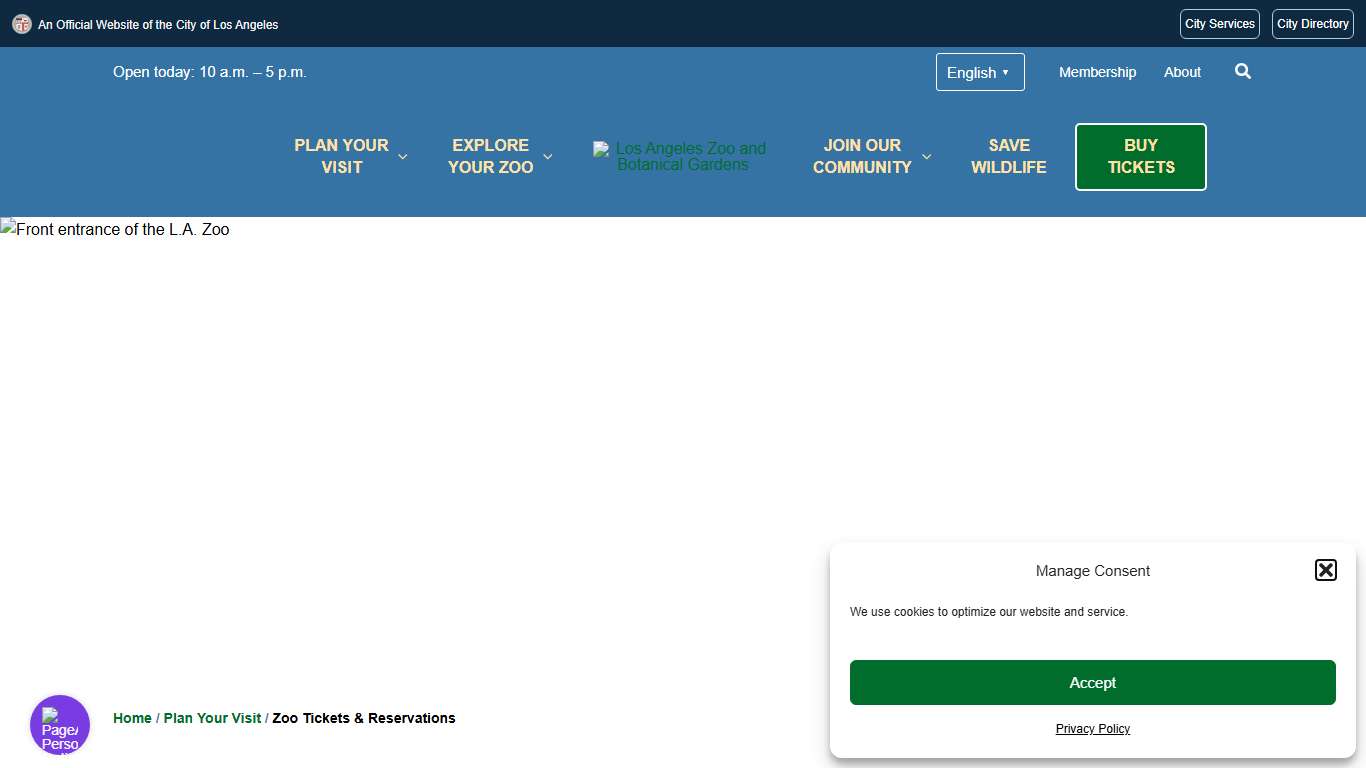
Task: Select Save Wildlife in the navigation
Action: (x=1008, y=157)
